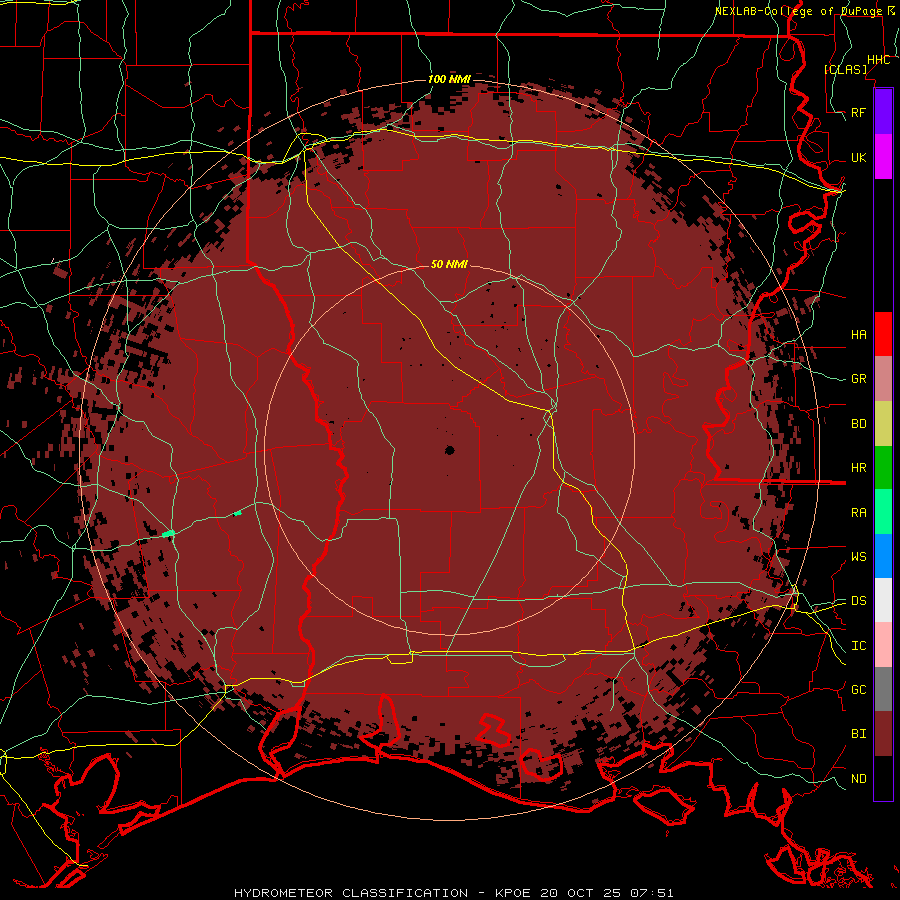This screenshot has height=900, width=900.
Task: Select the brown BI legend swatch
Action: coord(883,734)
